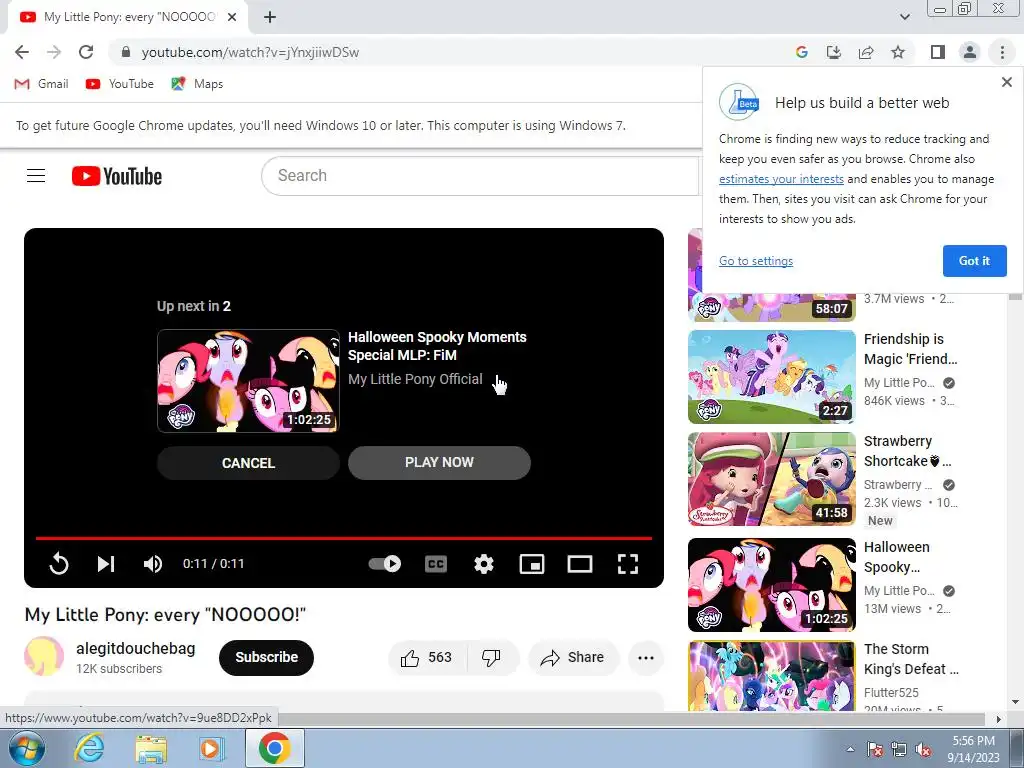Screen dimensions: 1024x768
Task: Open Windows Explorer from the taskbar
Action: pos(151,748)
